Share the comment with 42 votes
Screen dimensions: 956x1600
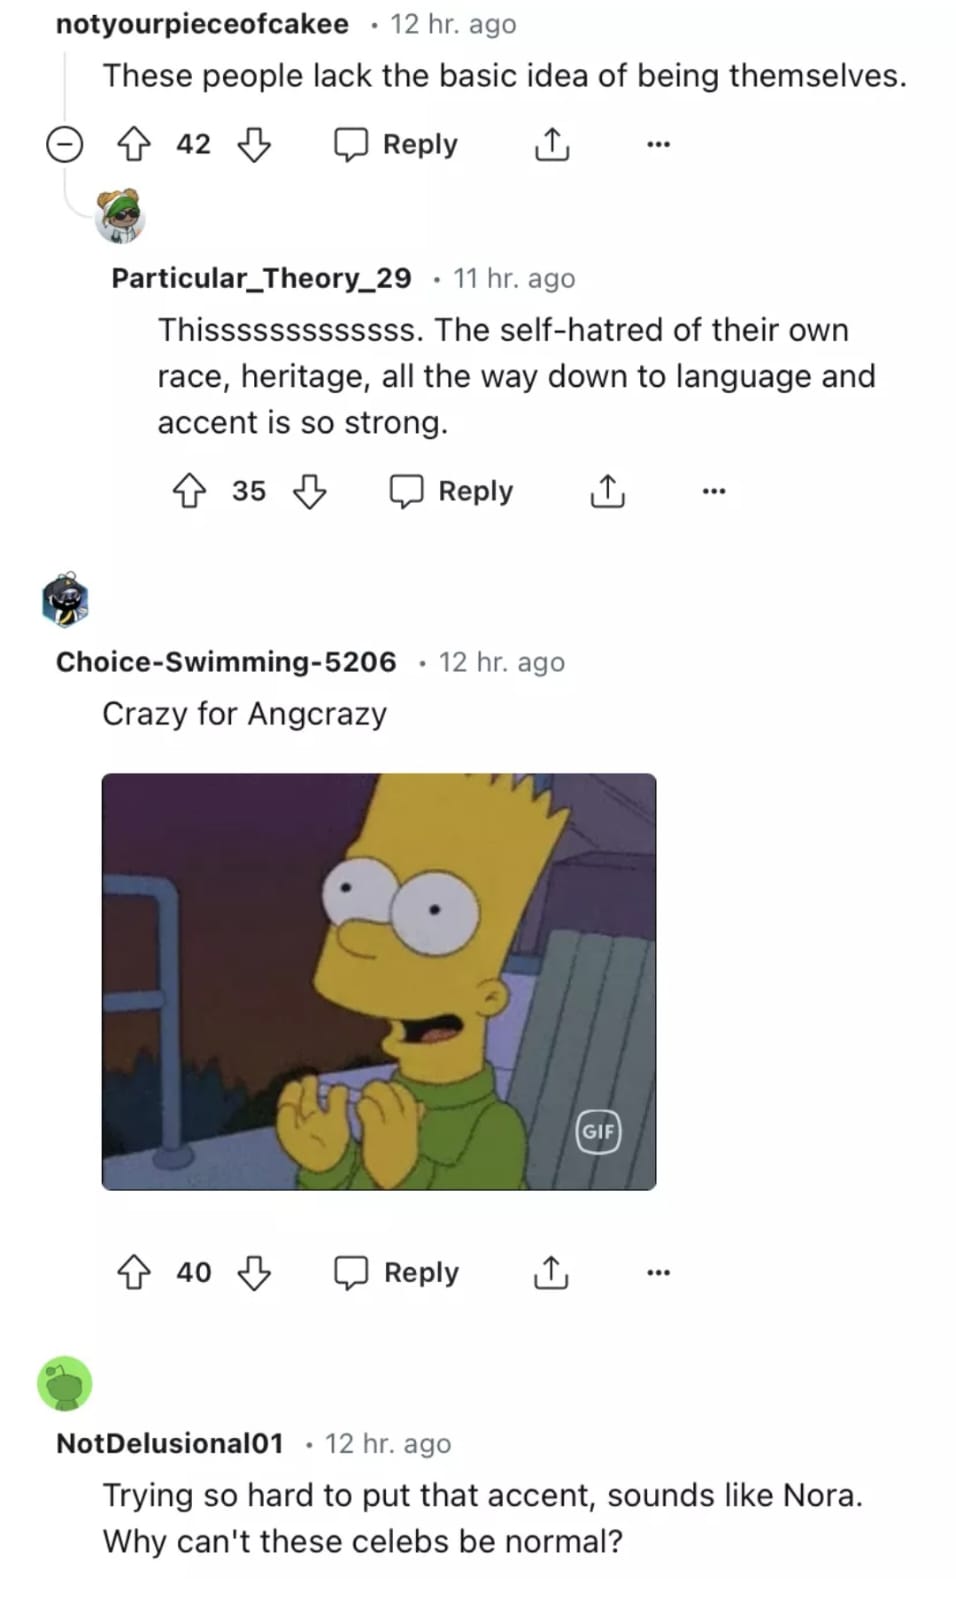(x=551, y=145)
